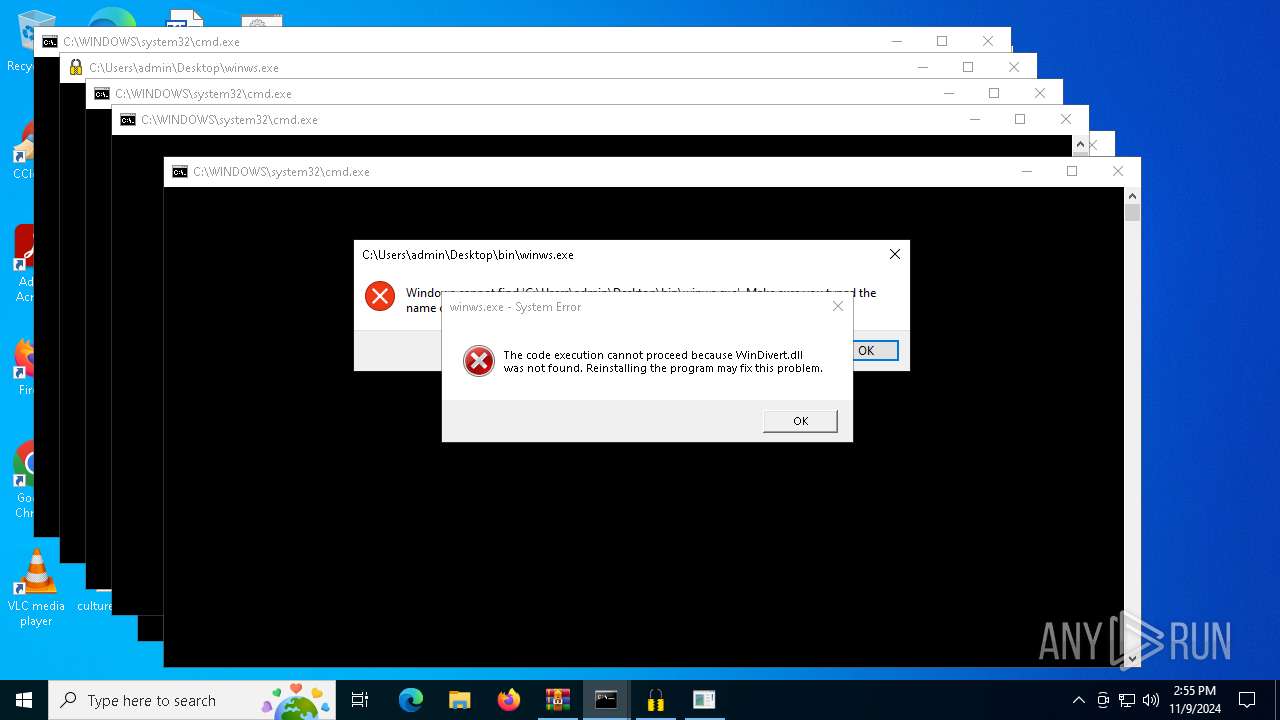
Task: Click the Type here to search box
Action: [x=192, y=700]
